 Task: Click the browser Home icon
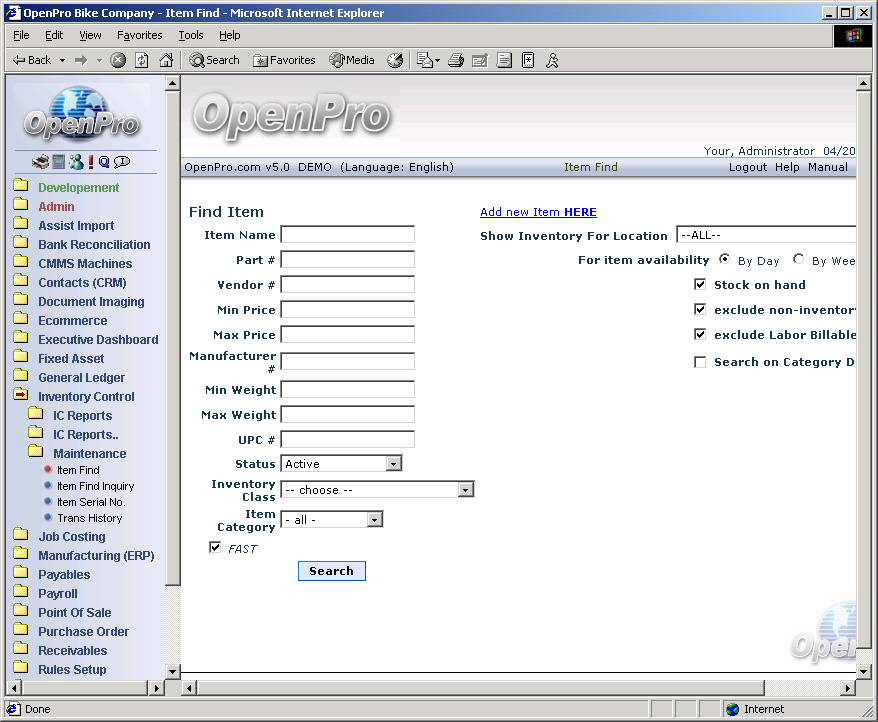point(166,60)
